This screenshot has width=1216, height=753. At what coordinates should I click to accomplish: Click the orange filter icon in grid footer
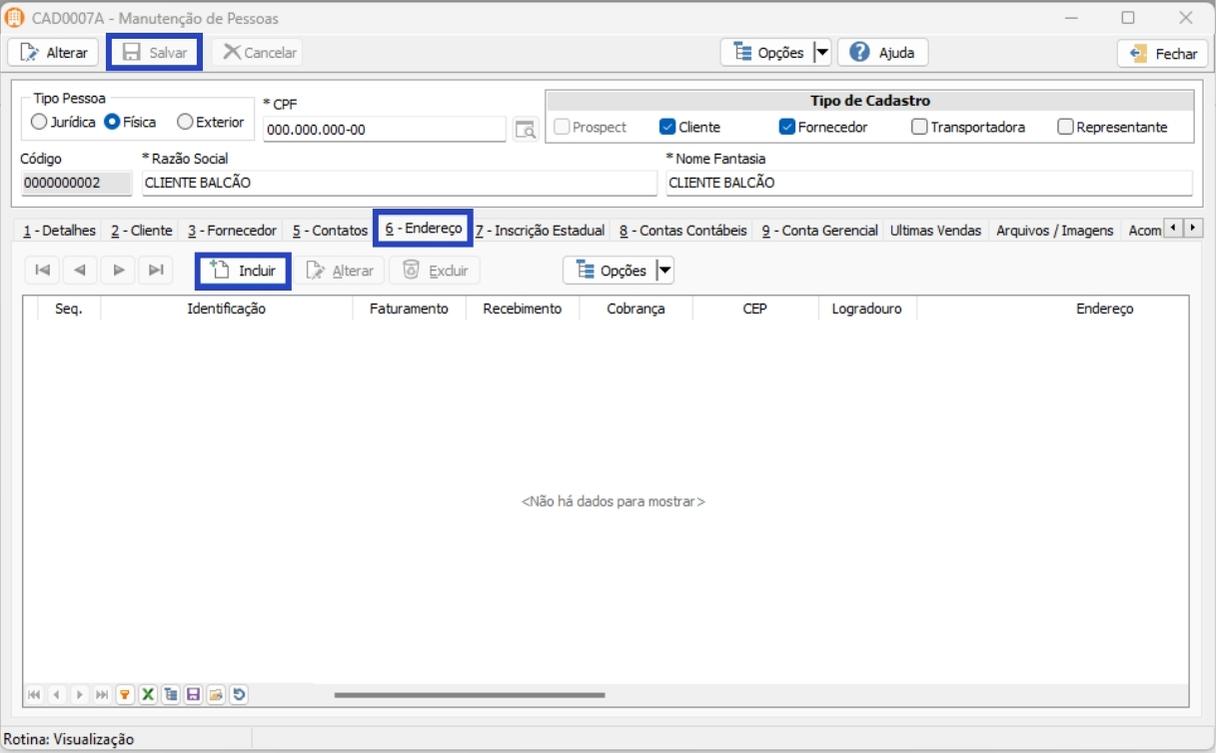pyautogui.click(x=125, y=694)
